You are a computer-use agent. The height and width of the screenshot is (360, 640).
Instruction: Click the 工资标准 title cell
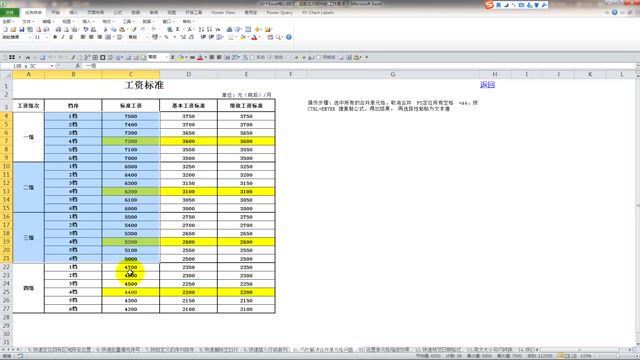[144, 85]
